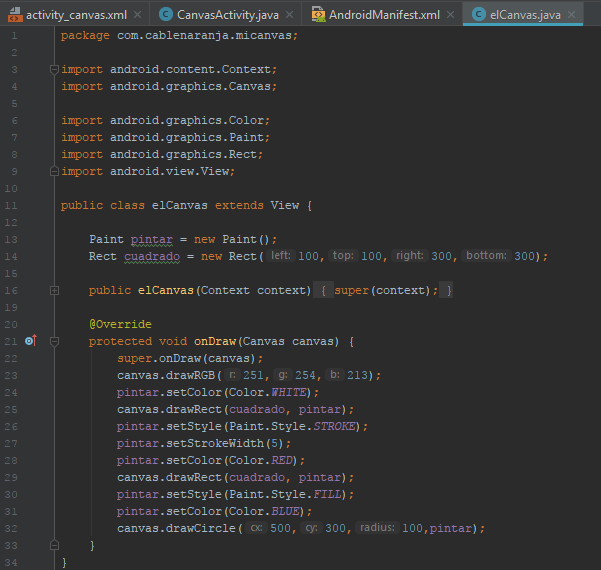Click the XML layout icon on activity_canvas.xml tab
This screenshot has width=601, height=570.
[x=15, y=15]
